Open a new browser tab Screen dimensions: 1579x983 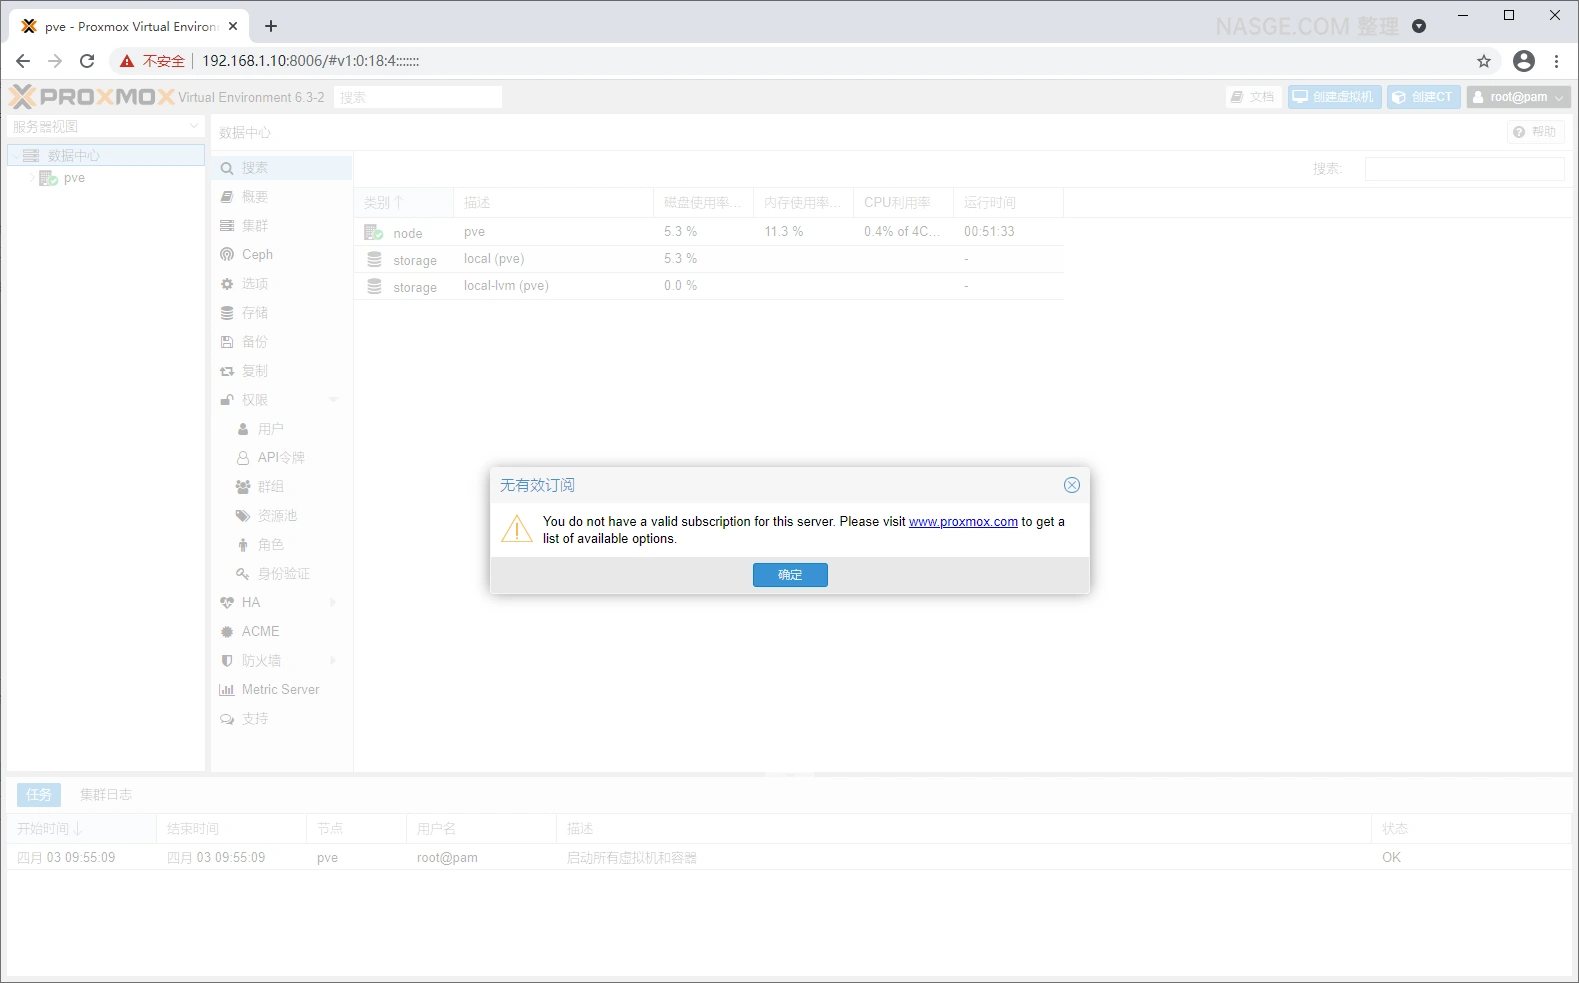pos(271,26)
